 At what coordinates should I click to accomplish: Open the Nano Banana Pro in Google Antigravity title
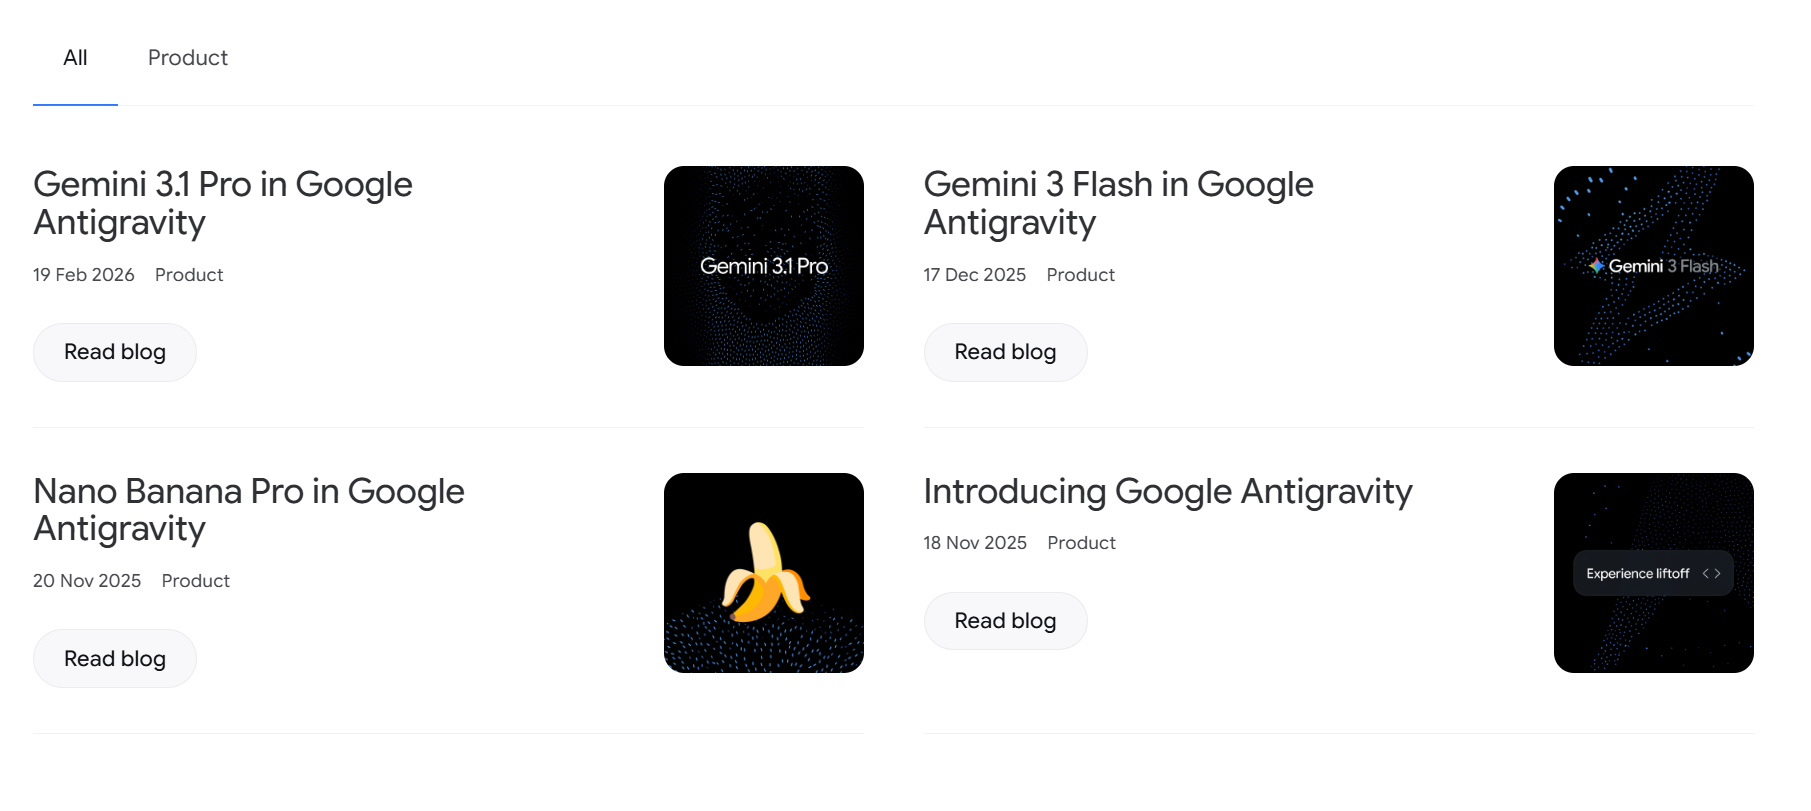tap(249, 510)
